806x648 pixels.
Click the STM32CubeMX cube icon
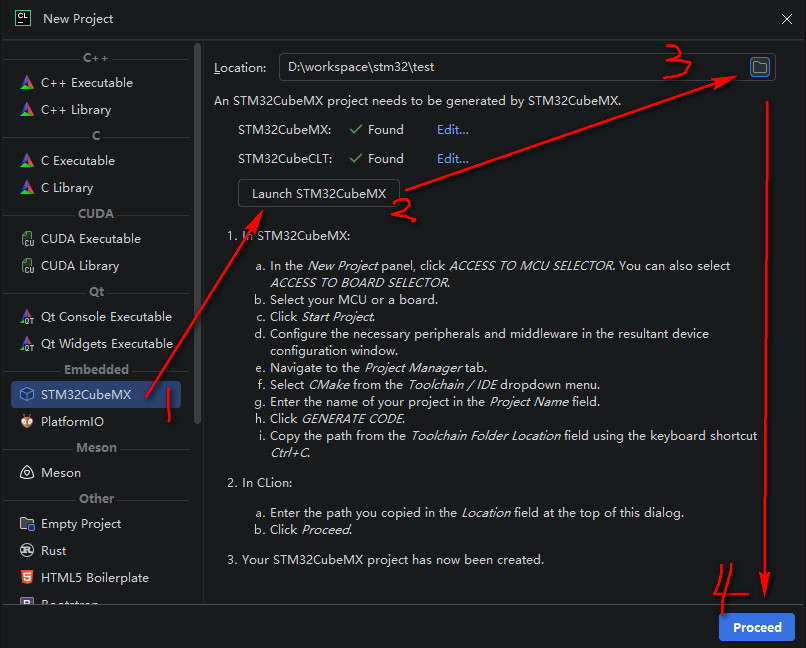click(x=27, y=394)
